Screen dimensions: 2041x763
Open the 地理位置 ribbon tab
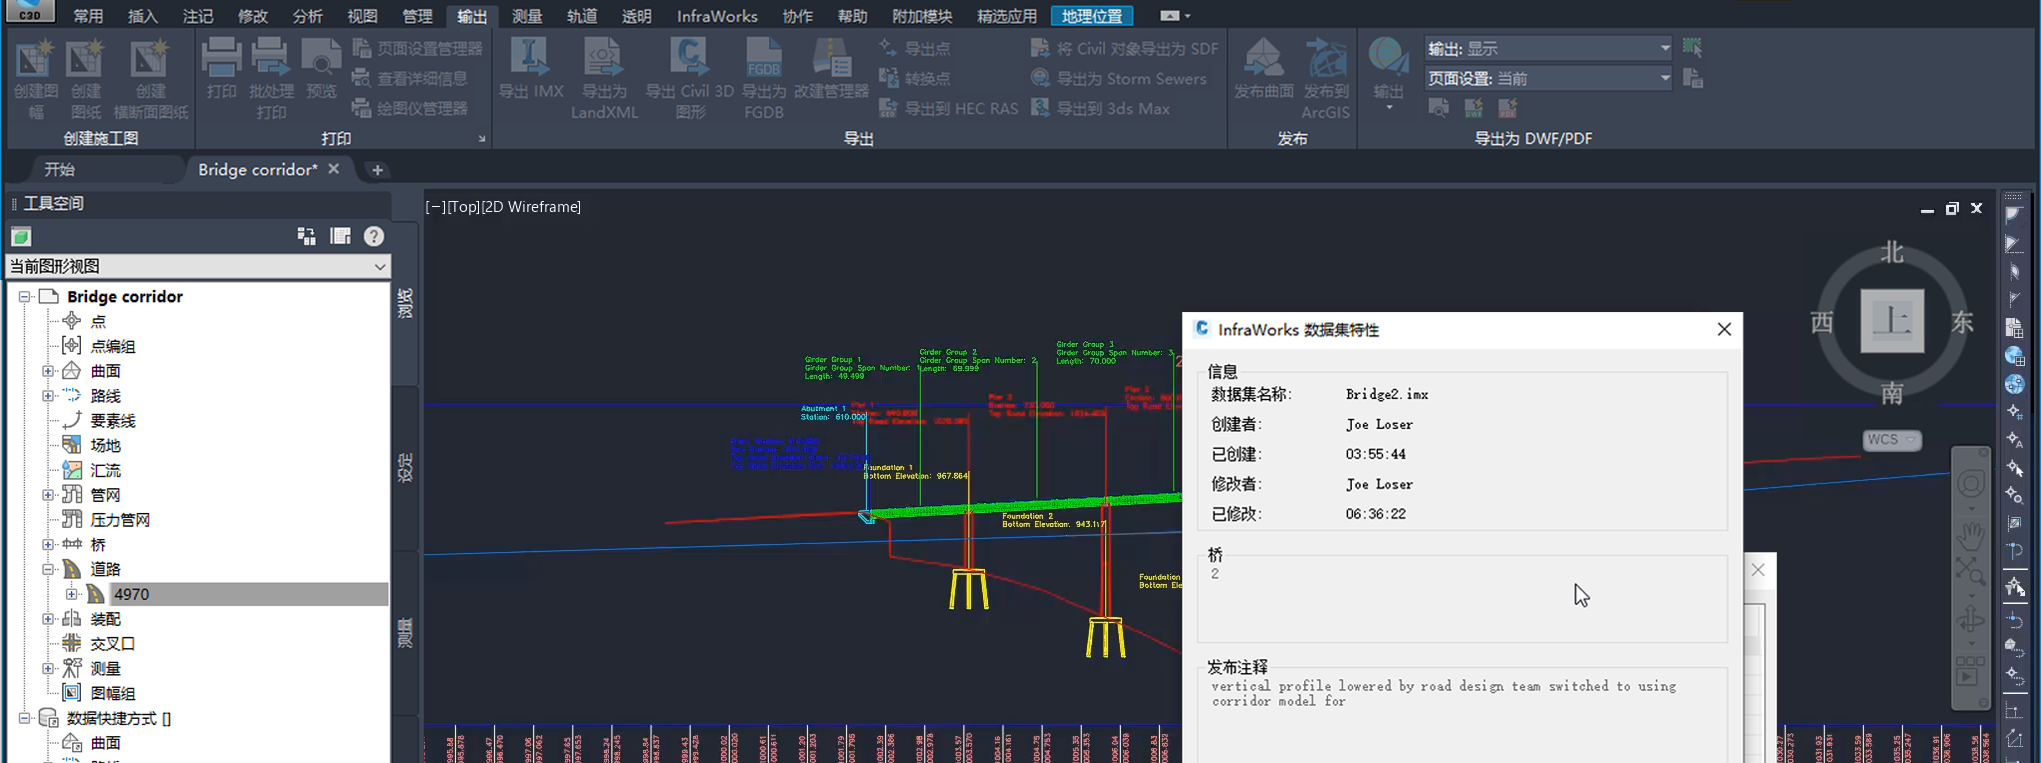pos(1092,16)
